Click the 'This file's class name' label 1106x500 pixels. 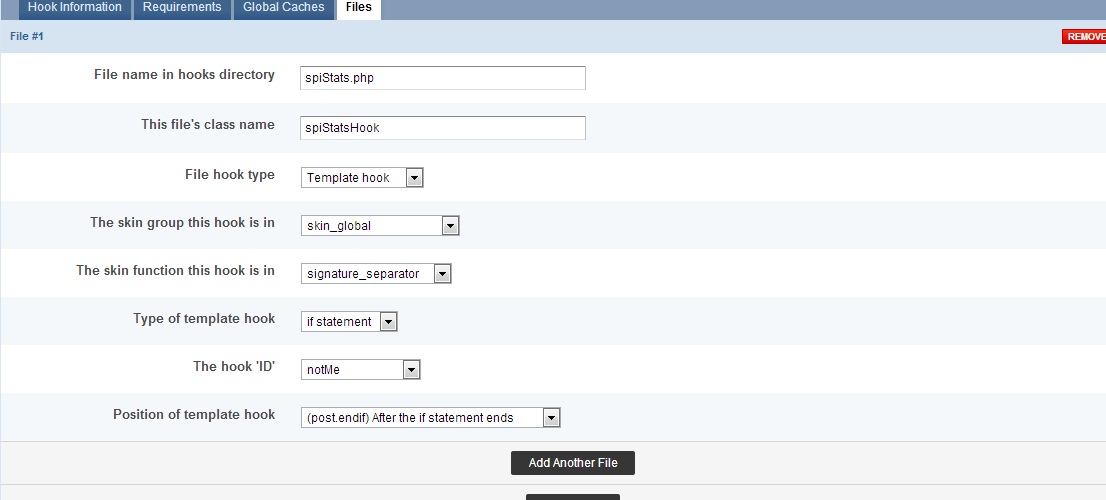point(207,125)
